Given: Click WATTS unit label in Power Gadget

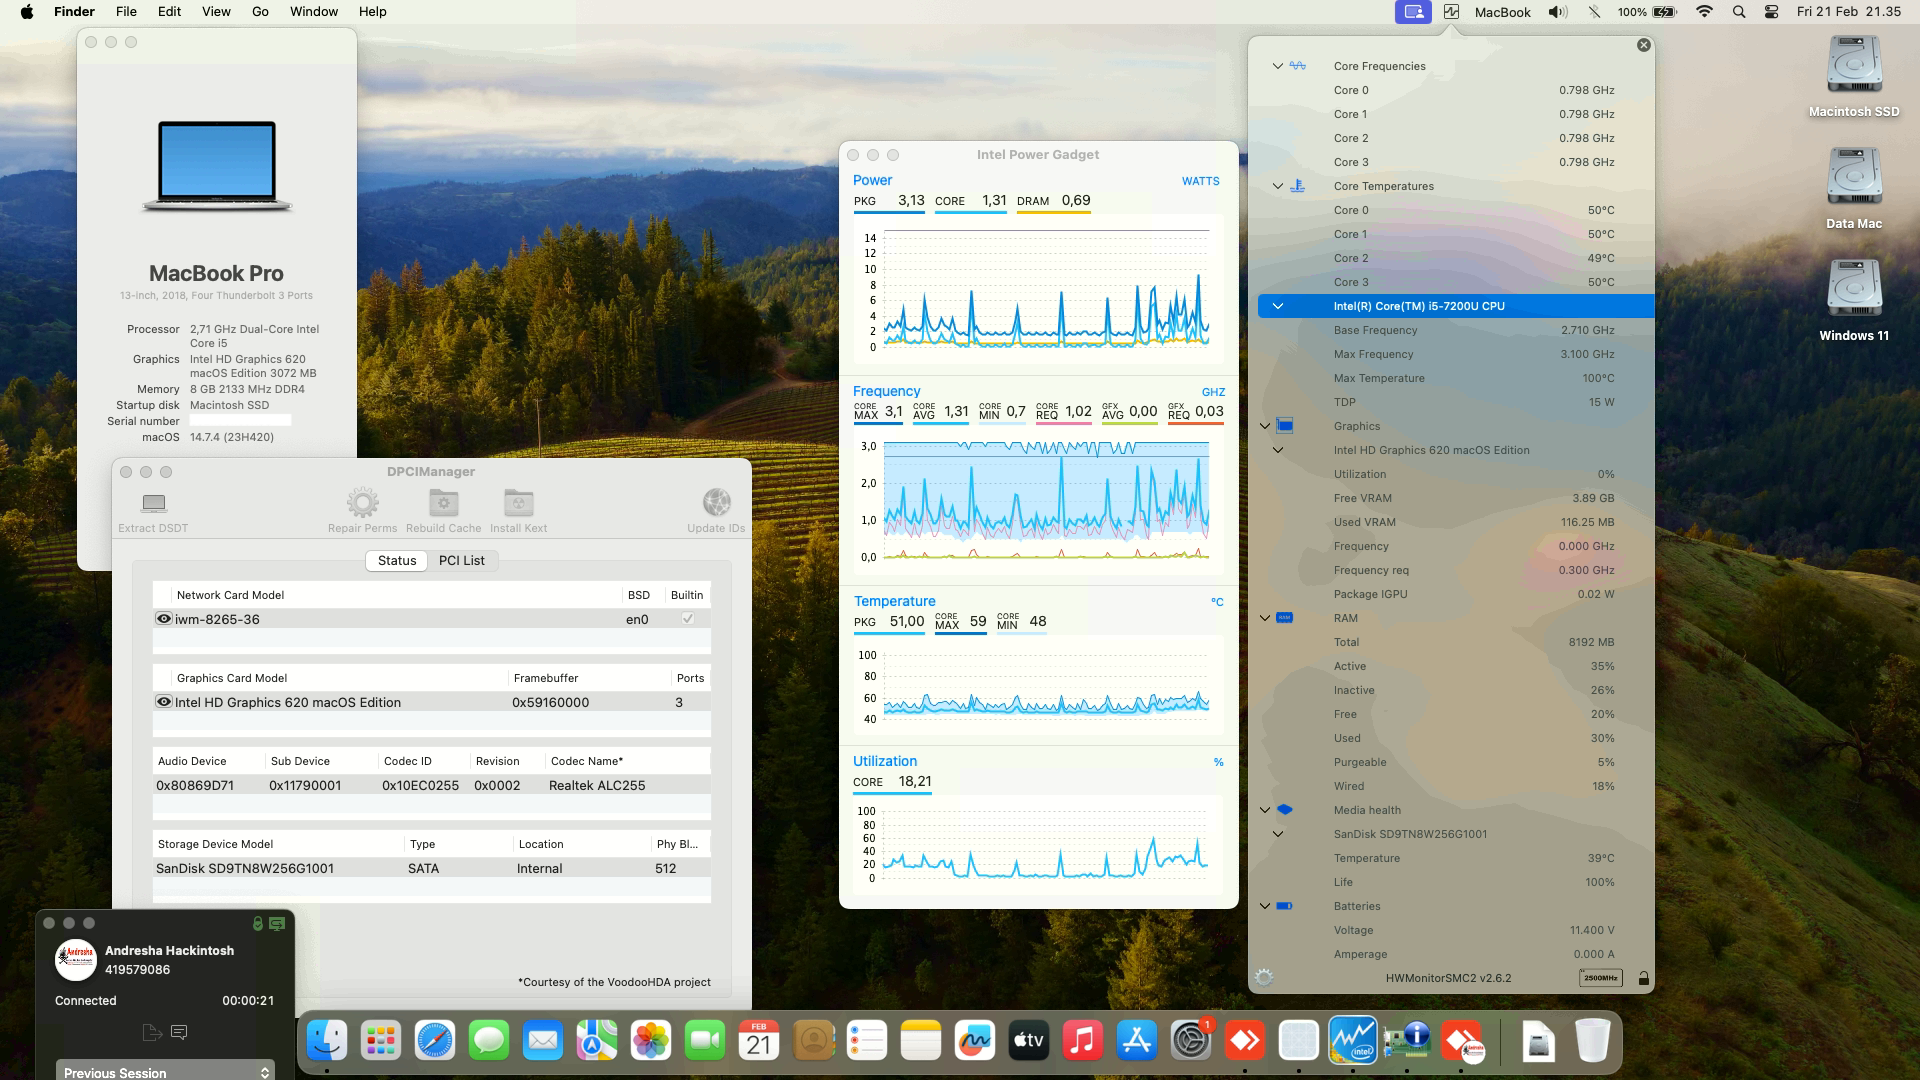Looking at the screenshot, I should [x=1200, y=181].
